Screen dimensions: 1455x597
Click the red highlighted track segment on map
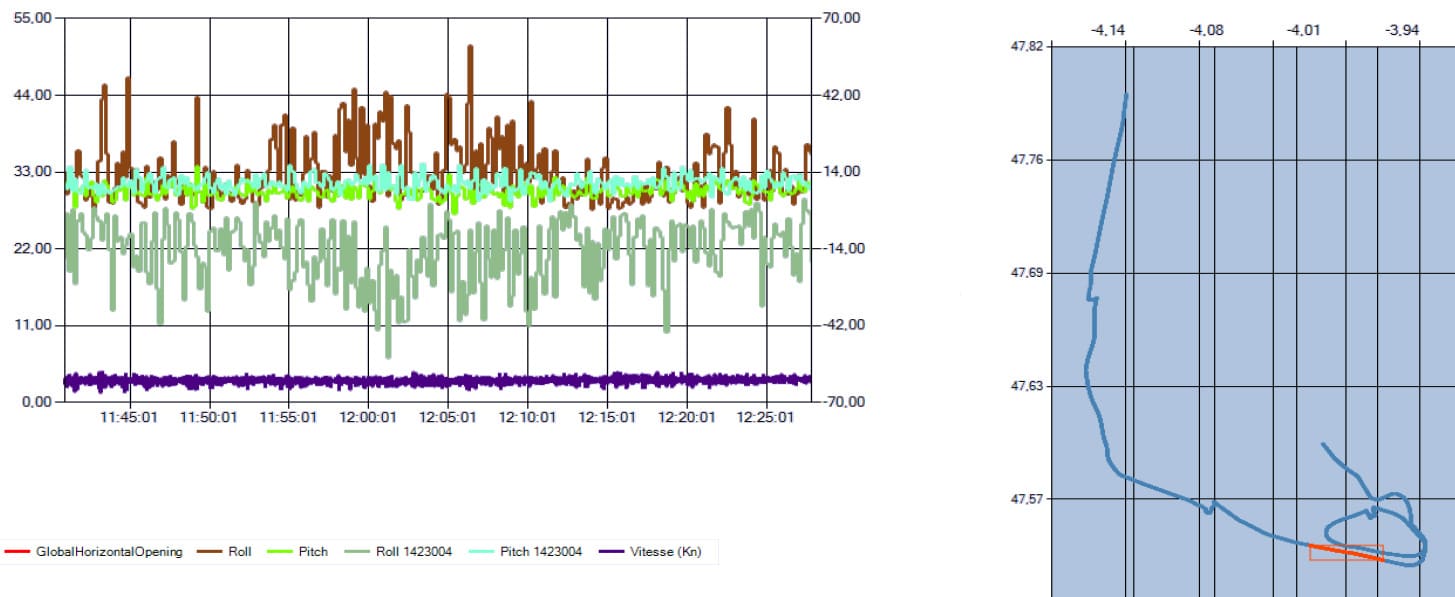[1346, 553]
